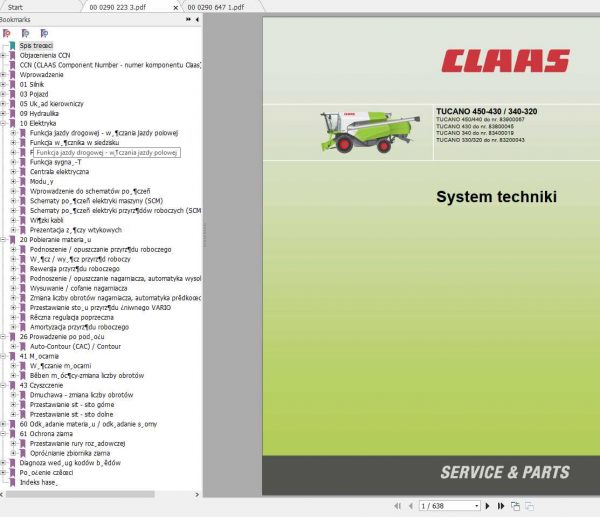
Task: Open 26 Prowadzenie po pod_o¿u bookmark
Action: [x=62, y=337]
